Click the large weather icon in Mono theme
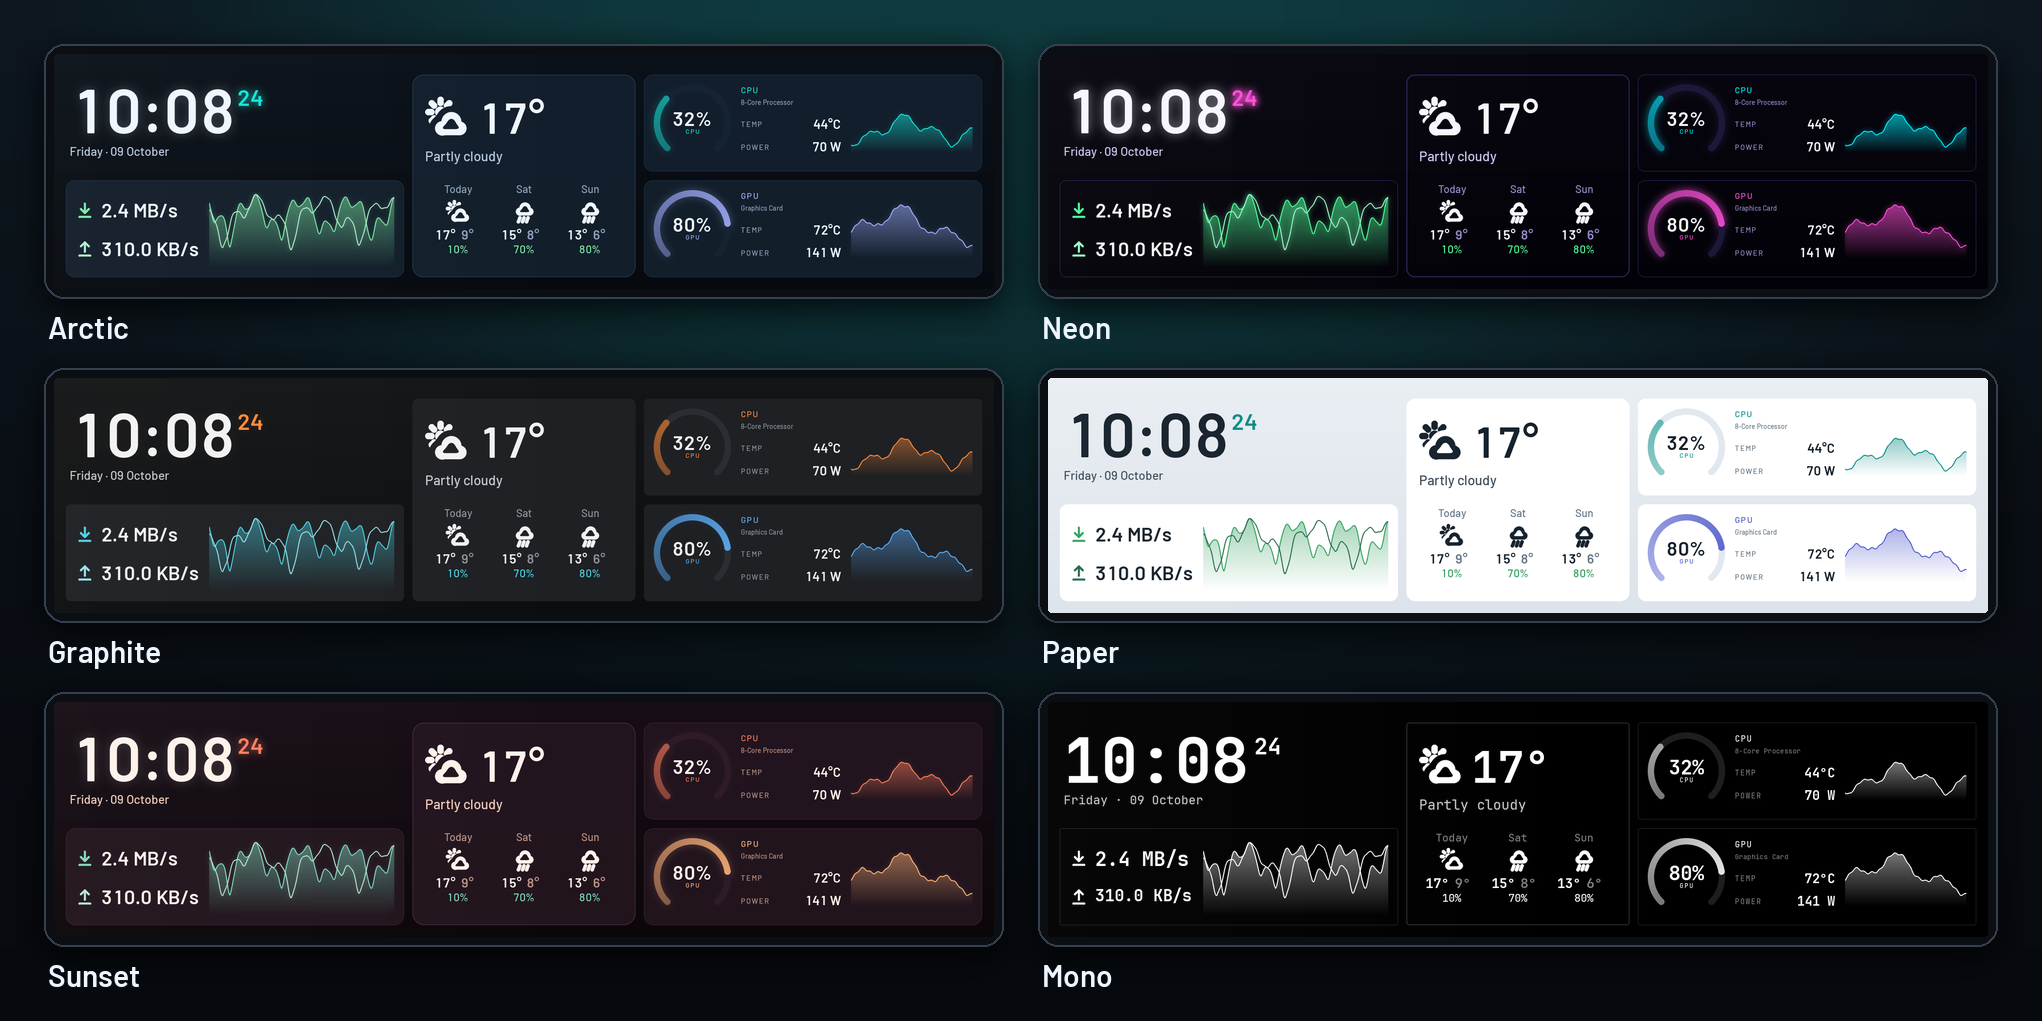The width and height of the screenshot is (2042, 1021). point(1440,764)
